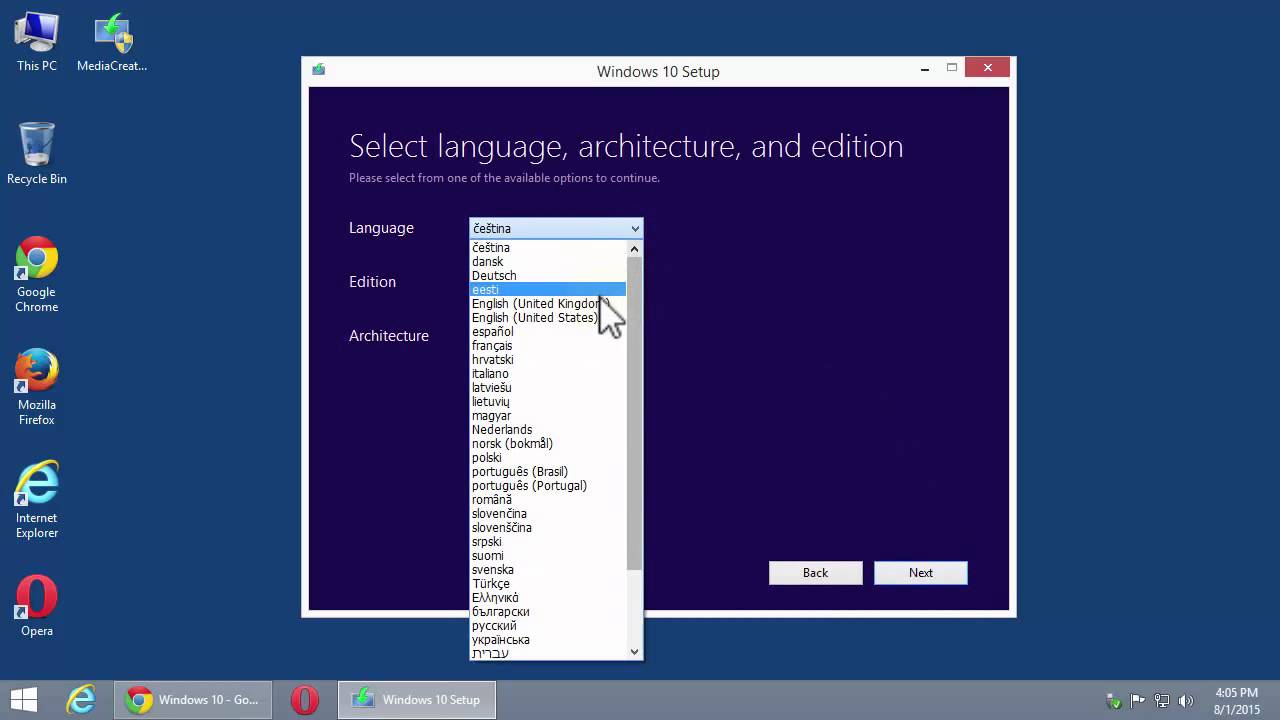The image size is (1280, 720).
Task: Choose українська in the list
Action: coord(548,639)
